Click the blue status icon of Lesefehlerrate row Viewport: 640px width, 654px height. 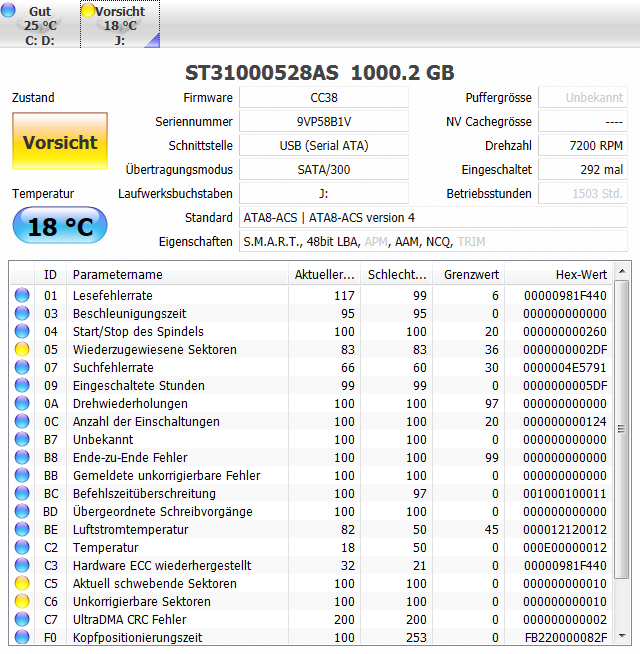coord(22,295)
